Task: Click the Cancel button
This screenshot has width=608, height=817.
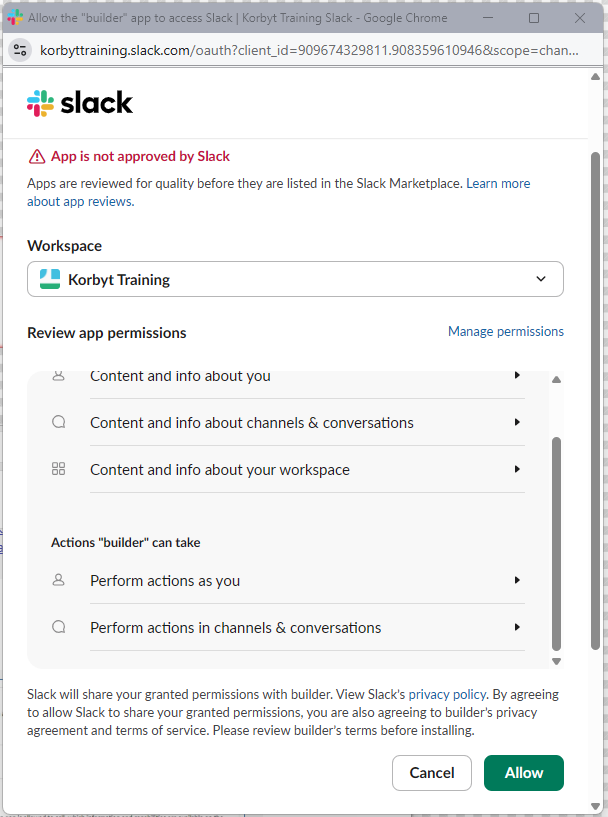Action: click(x=432, y=773)
